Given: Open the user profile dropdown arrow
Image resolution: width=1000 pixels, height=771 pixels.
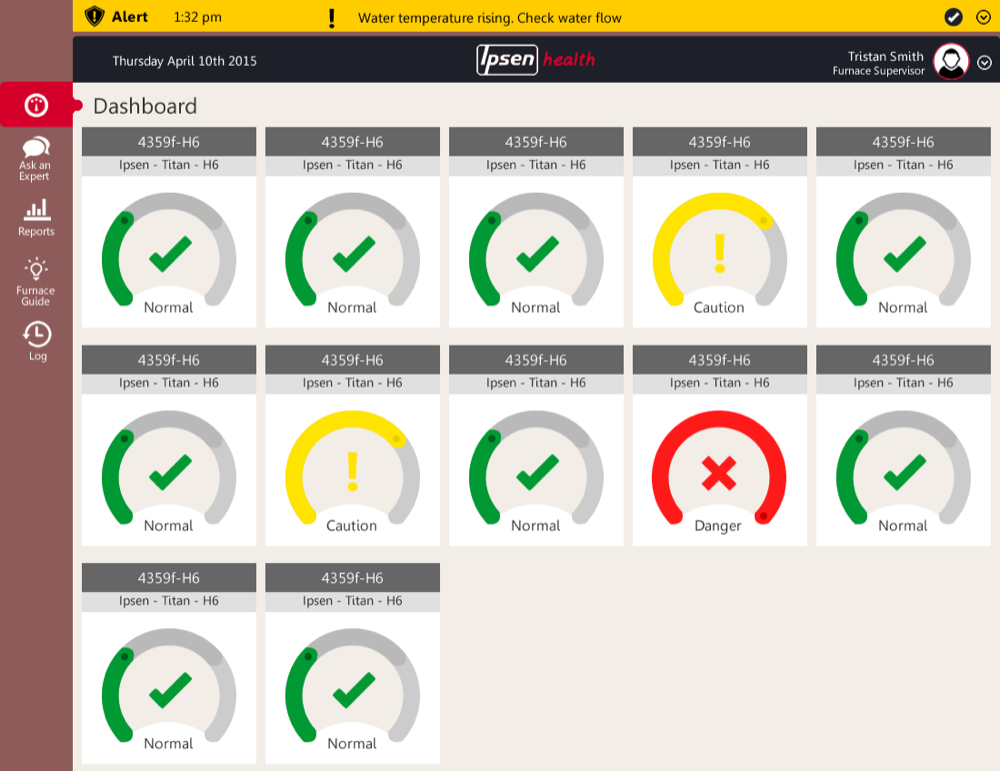Looking at the screenshot, I should [x=984, y=62].
